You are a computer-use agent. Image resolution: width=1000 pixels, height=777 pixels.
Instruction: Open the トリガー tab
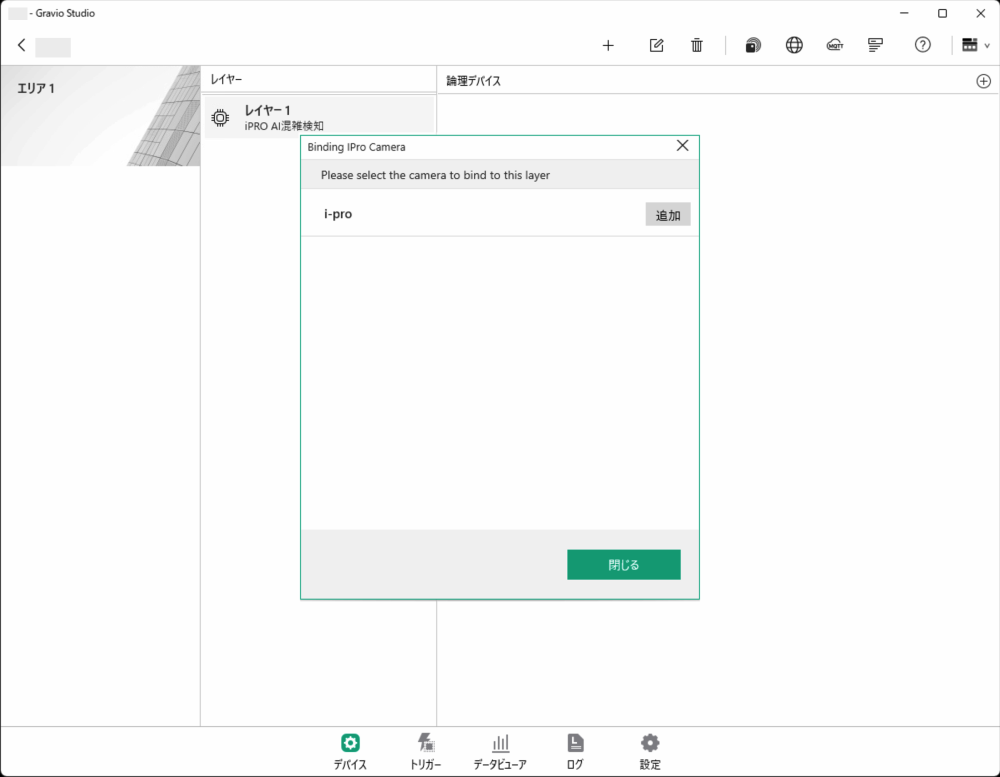click(425, 751)
